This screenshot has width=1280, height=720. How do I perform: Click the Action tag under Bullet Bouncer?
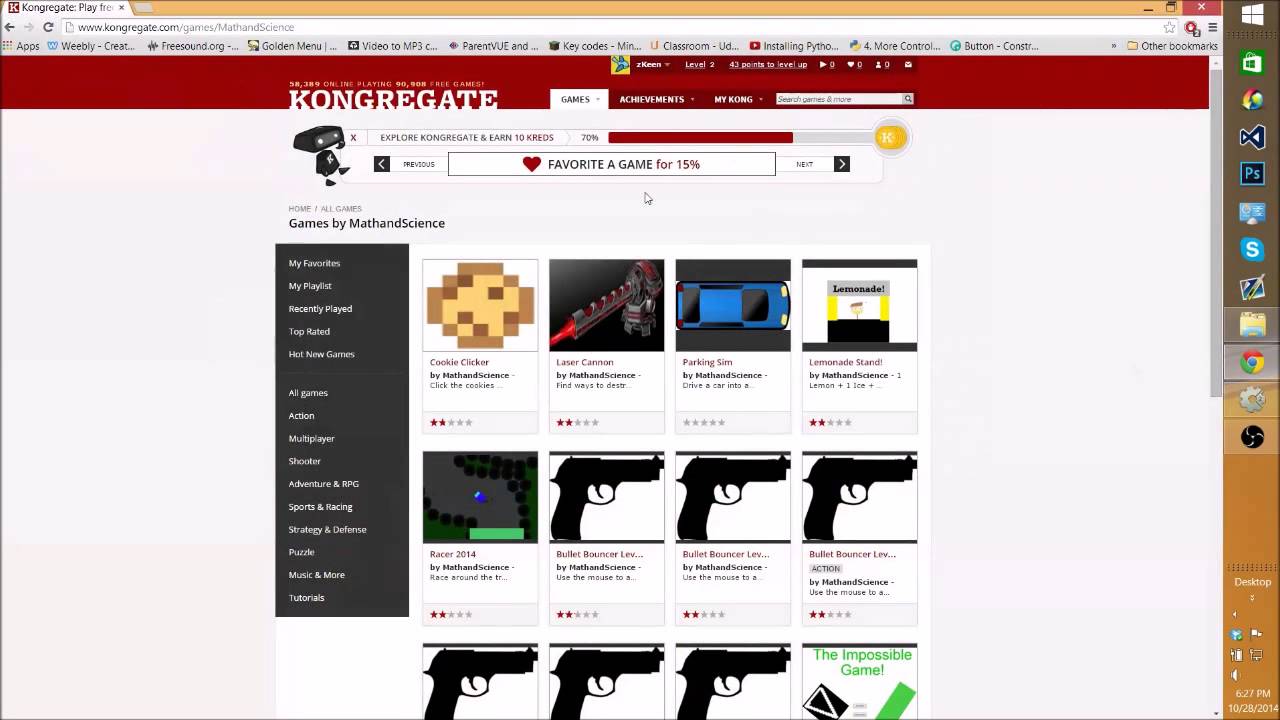826,568
